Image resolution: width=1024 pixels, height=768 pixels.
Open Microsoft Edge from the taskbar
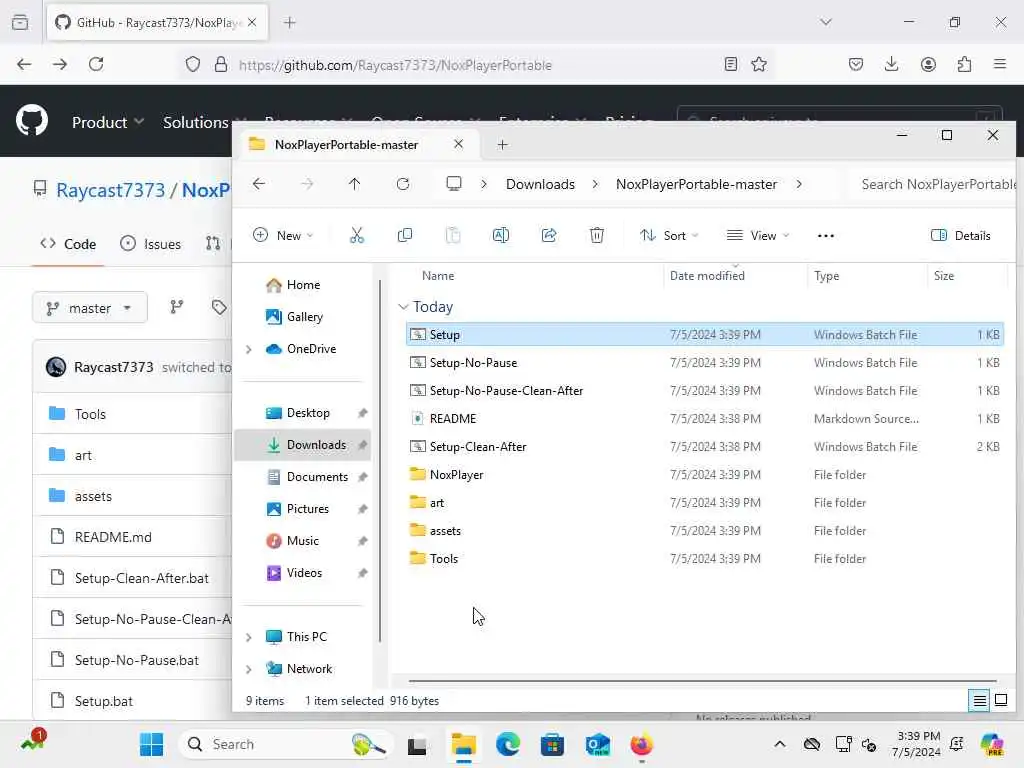[x=508, y=744]
